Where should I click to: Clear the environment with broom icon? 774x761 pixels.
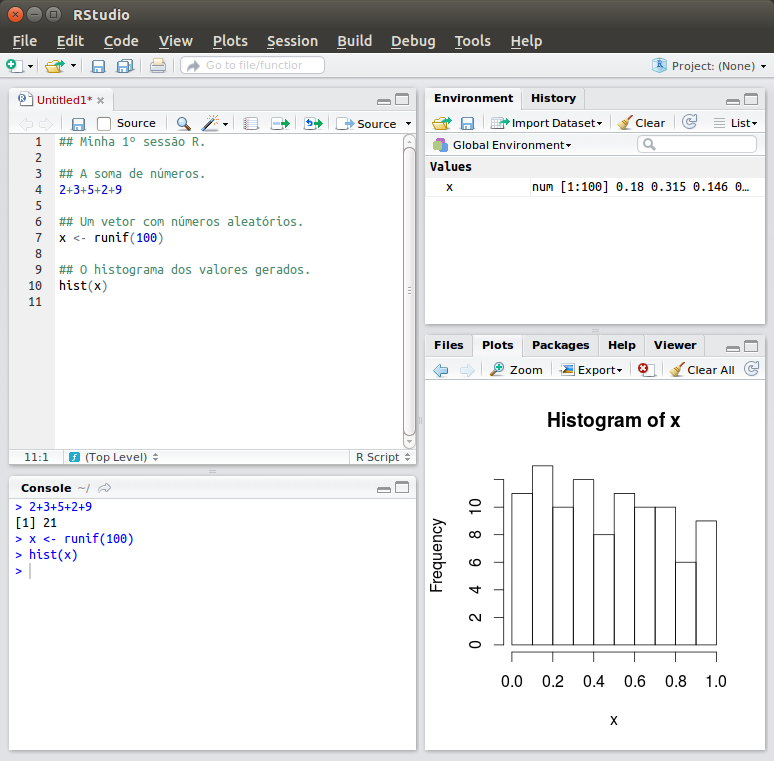point(641,123)
